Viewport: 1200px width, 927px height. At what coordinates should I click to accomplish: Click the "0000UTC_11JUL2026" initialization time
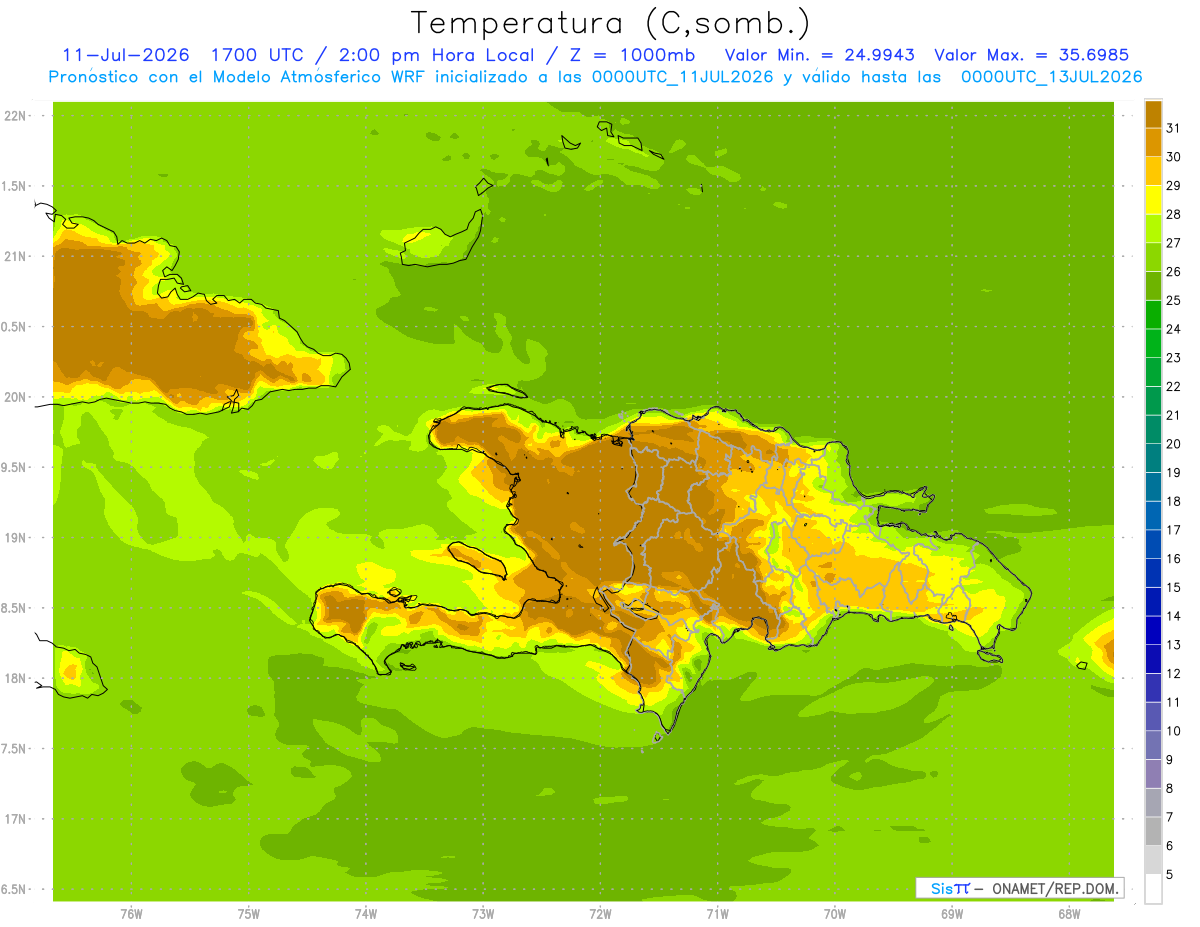[683, 77]
